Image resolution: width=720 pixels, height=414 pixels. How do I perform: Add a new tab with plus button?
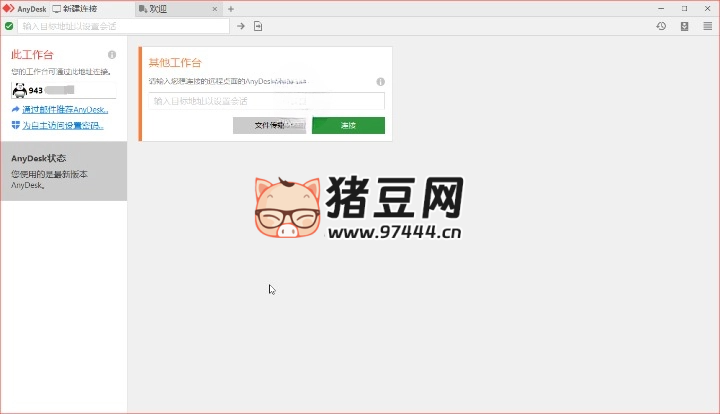(x=231, y=9)
